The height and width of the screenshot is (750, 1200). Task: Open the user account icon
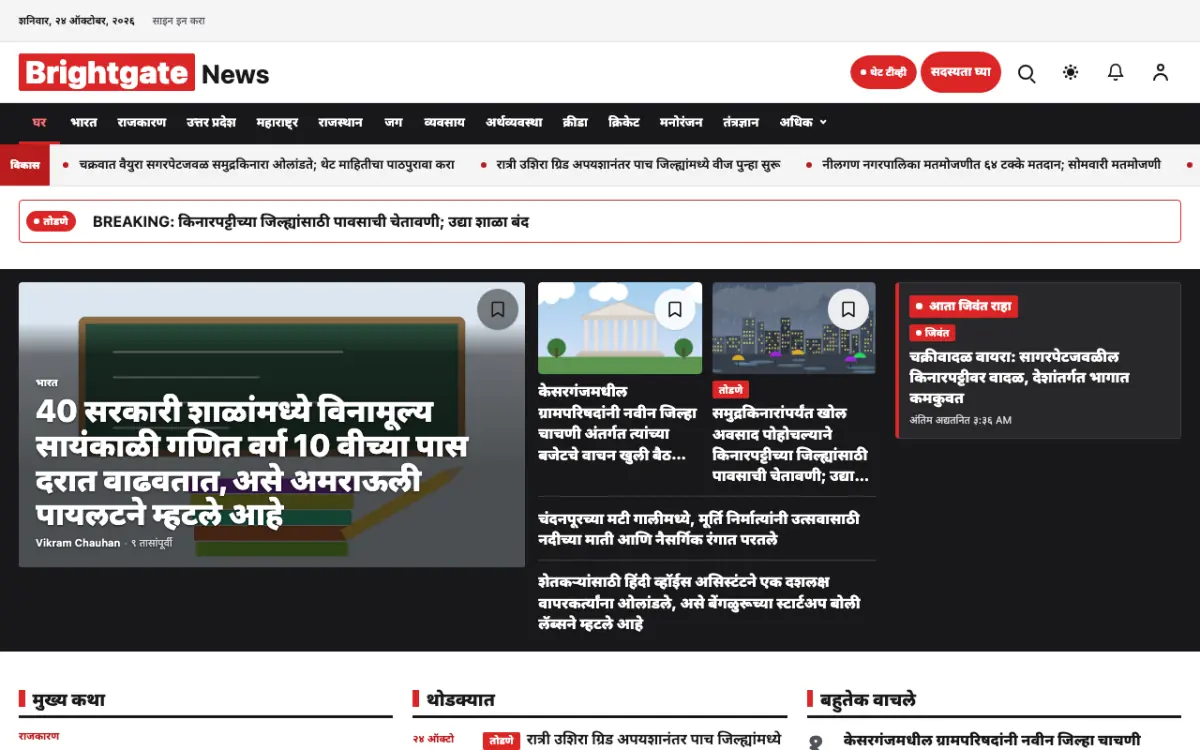click(x=1160, y=73)
